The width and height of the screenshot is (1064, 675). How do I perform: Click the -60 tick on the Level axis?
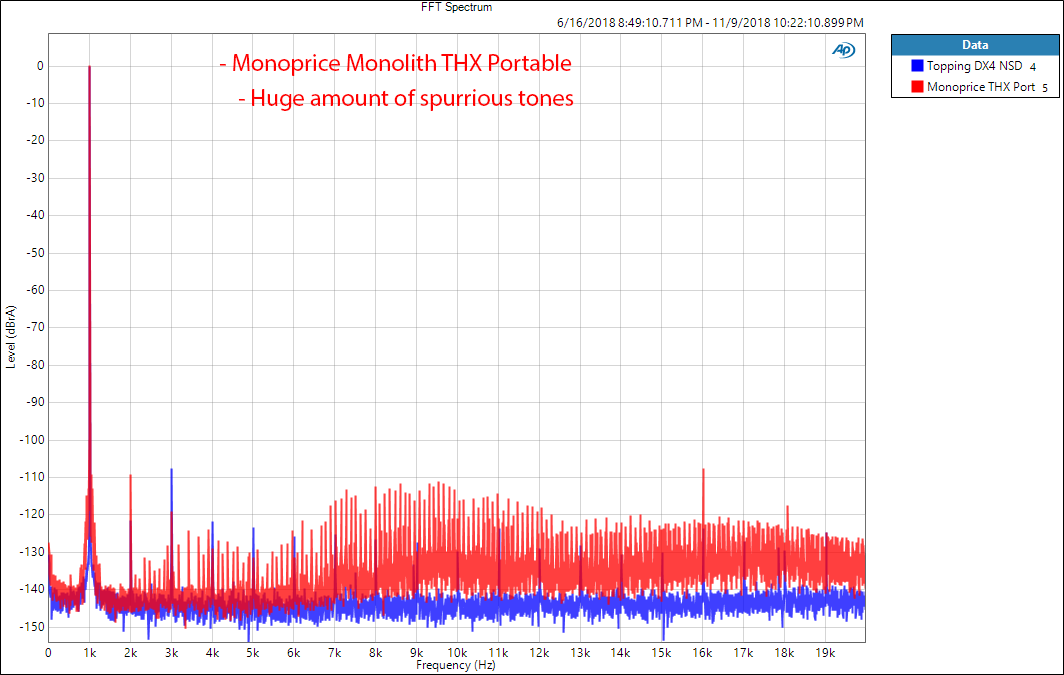[35, 290]
